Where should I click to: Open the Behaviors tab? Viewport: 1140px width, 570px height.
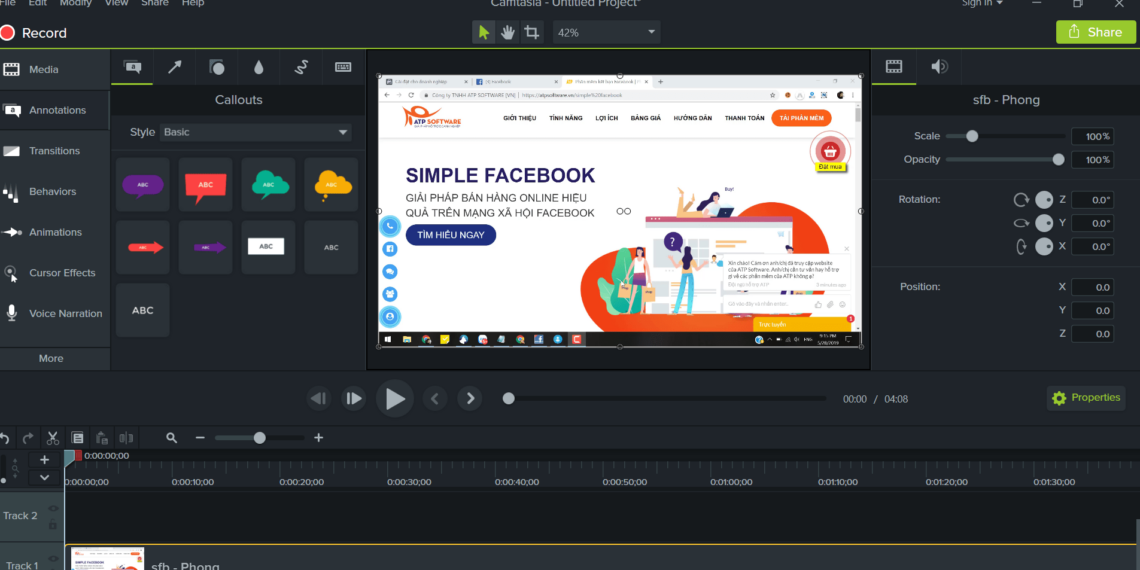tap(55, 192)
